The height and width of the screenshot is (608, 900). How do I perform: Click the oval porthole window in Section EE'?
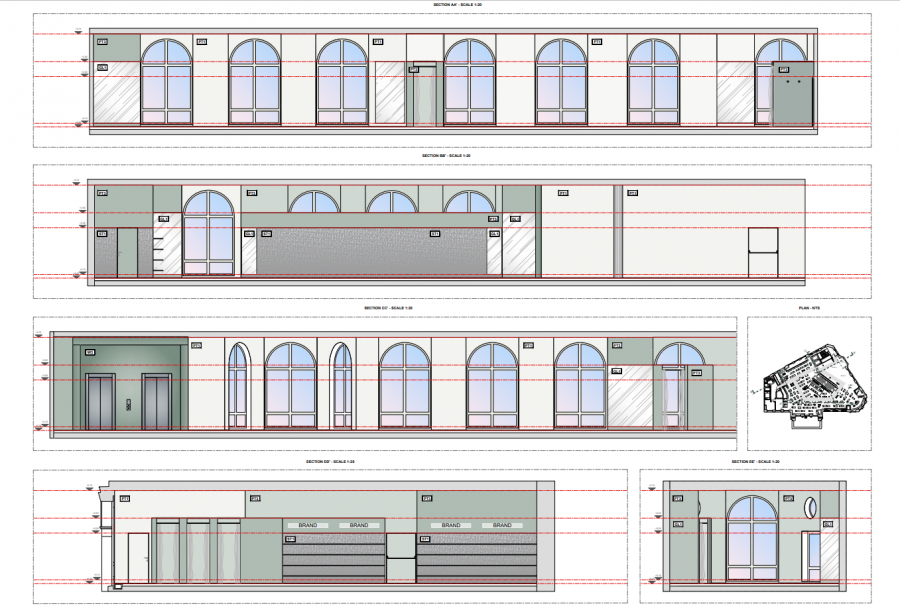point(810,507)
